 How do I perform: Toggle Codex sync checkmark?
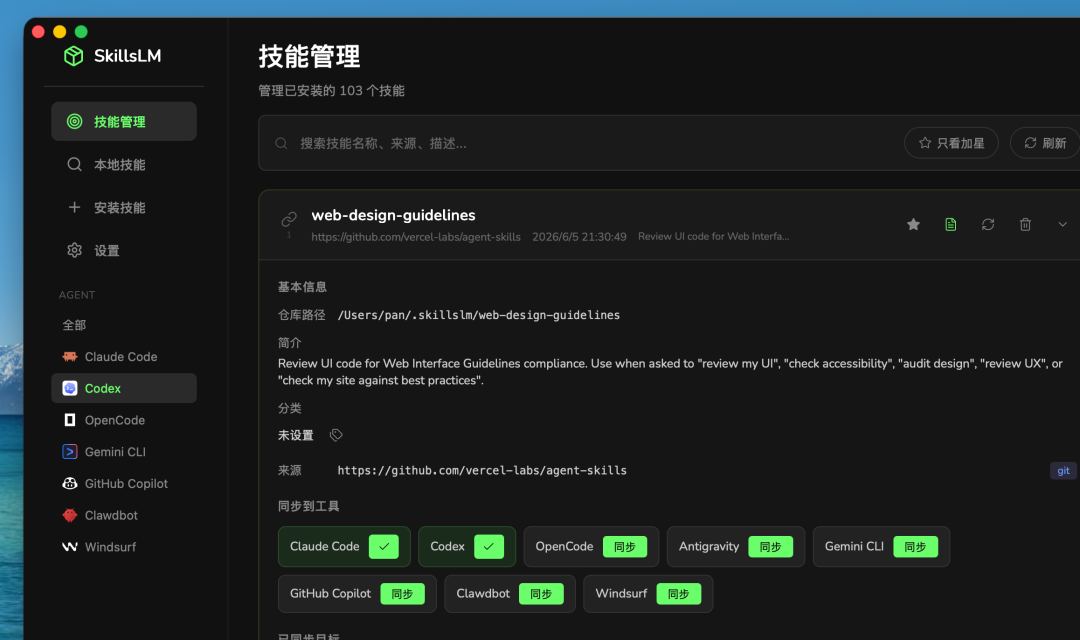(x=489, y=546)
